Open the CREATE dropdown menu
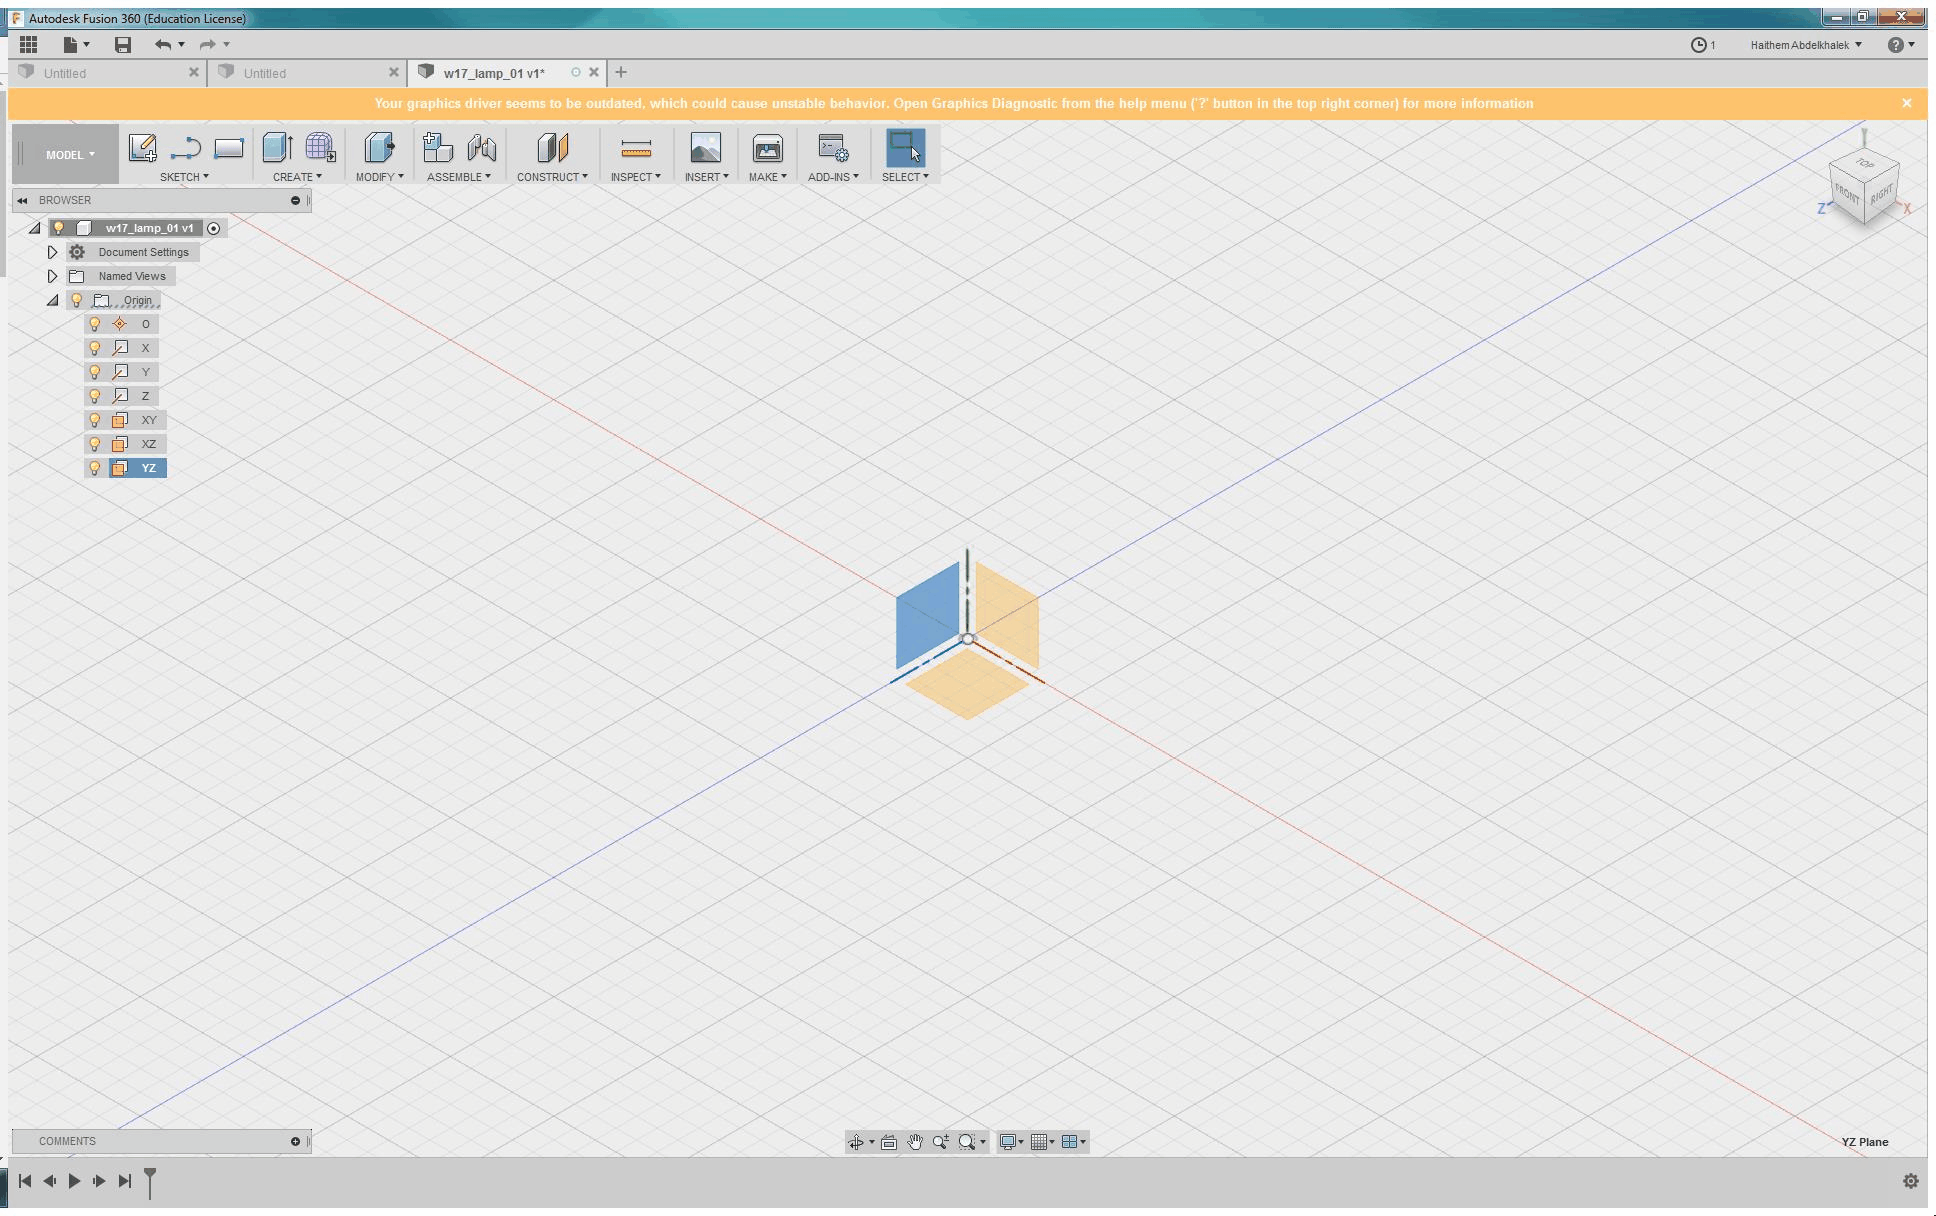 (297, 177)
